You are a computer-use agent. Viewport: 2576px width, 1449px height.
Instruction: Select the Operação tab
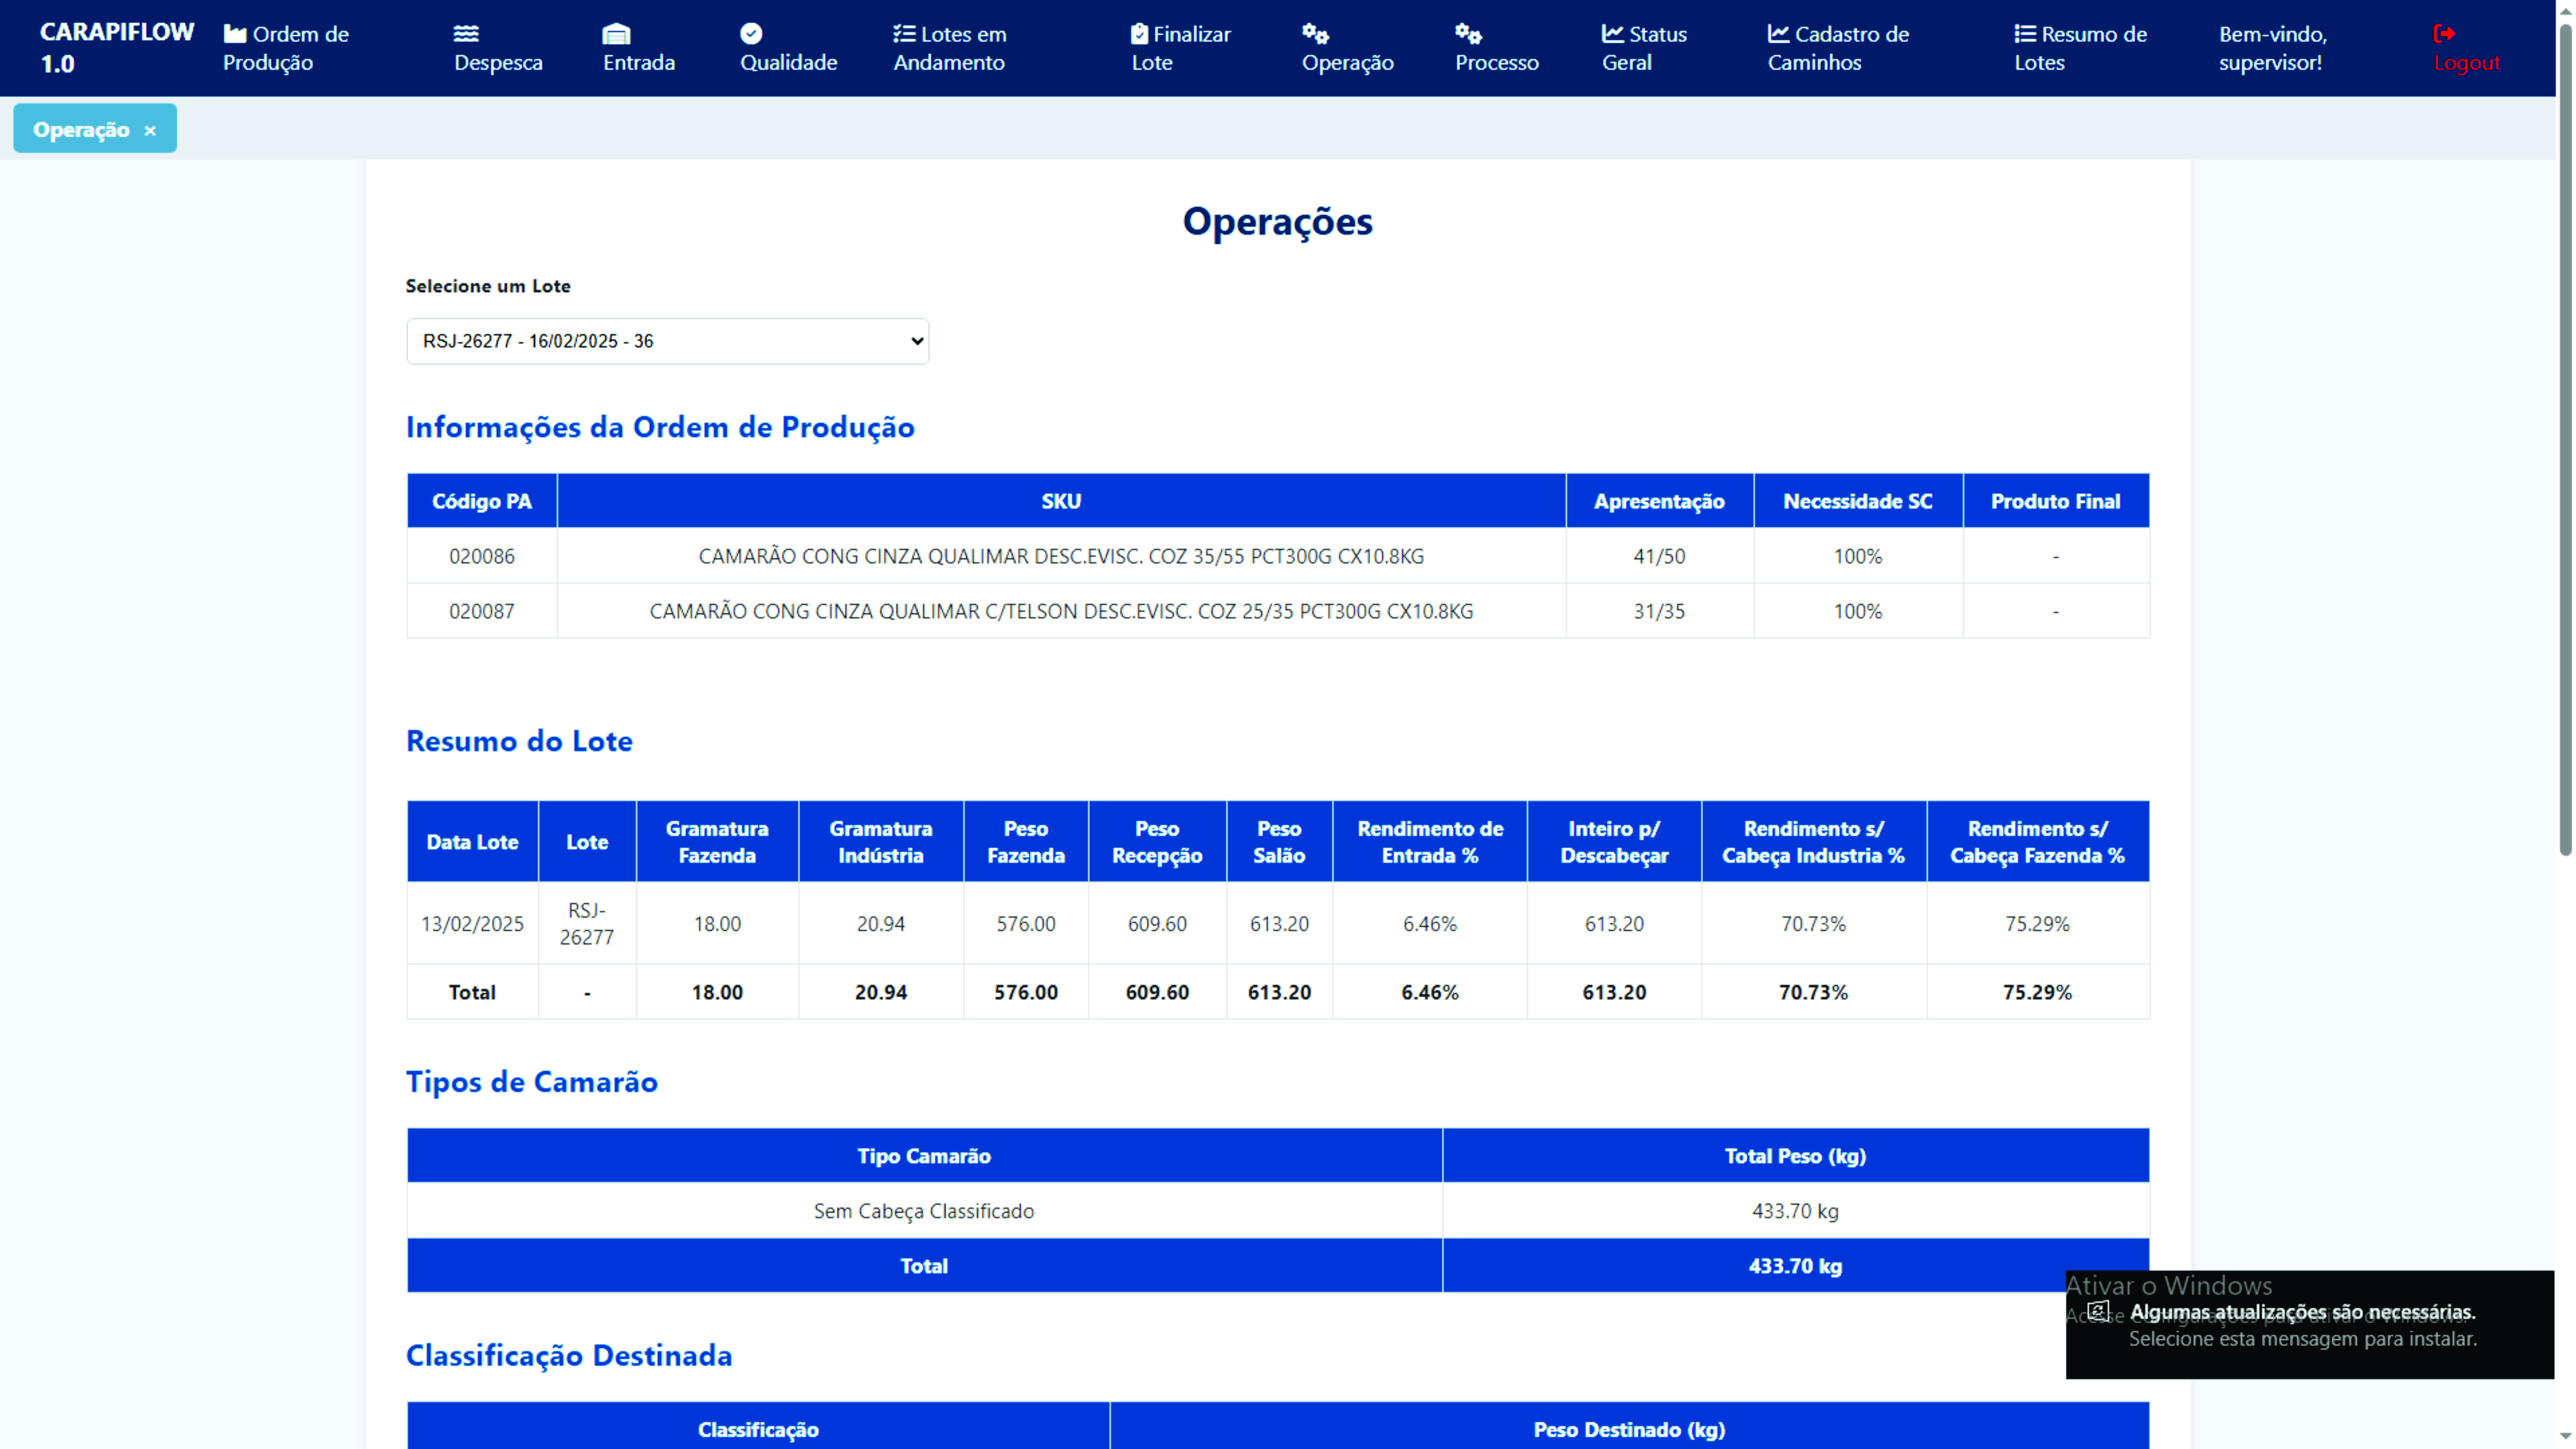point(81,130)
